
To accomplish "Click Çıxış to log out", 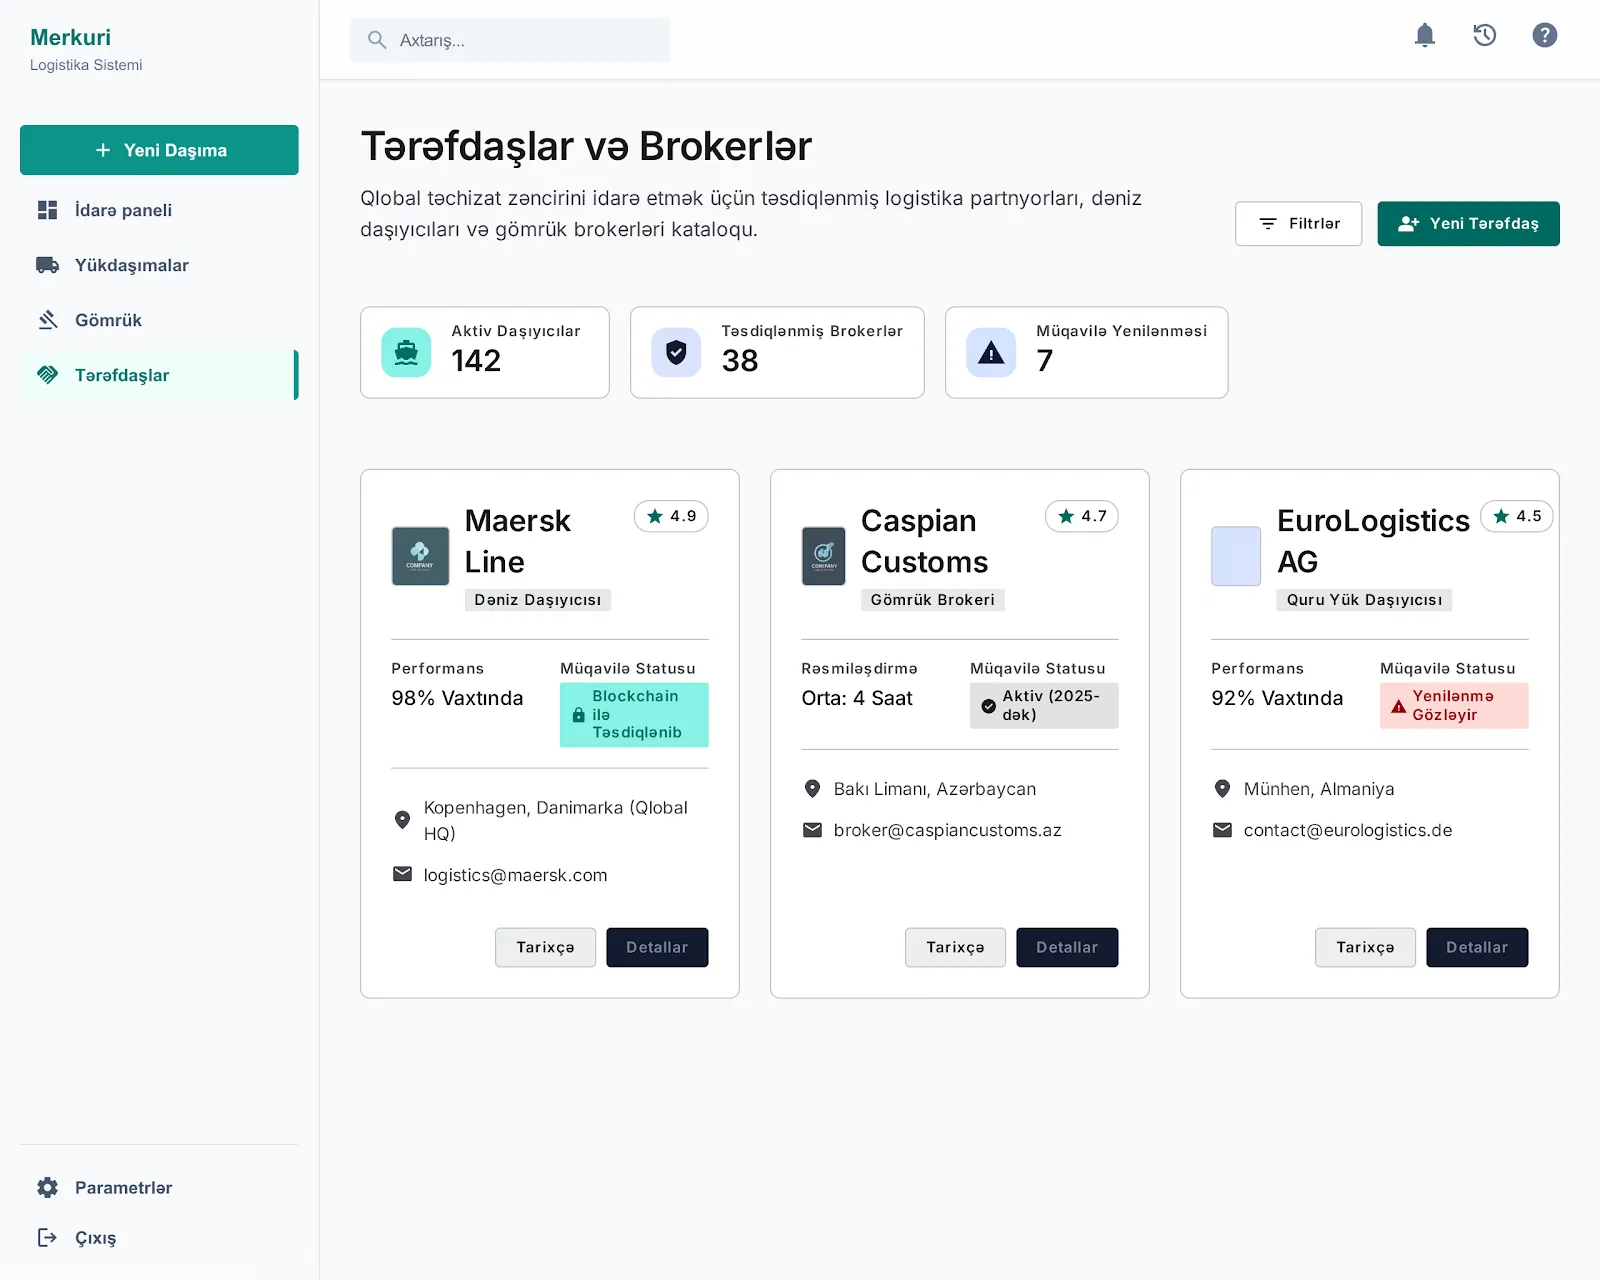I will 159,1238.
